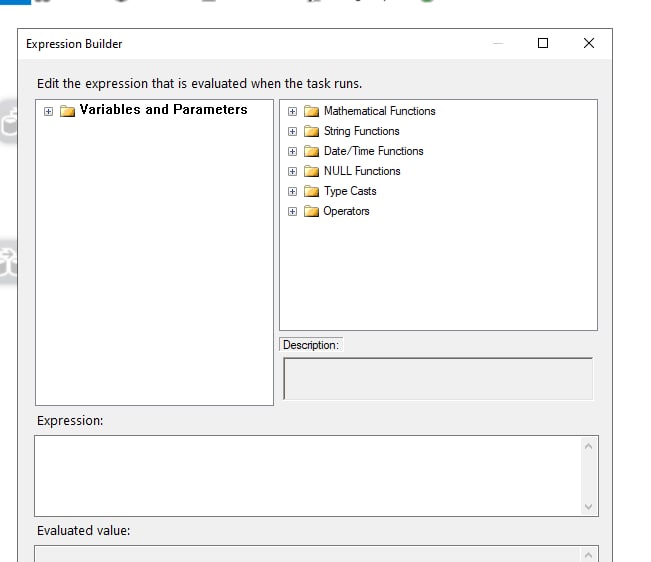Click Evaluated value scroll up arrow
Viewport: 651px width, 562px height.
point(588,555)
